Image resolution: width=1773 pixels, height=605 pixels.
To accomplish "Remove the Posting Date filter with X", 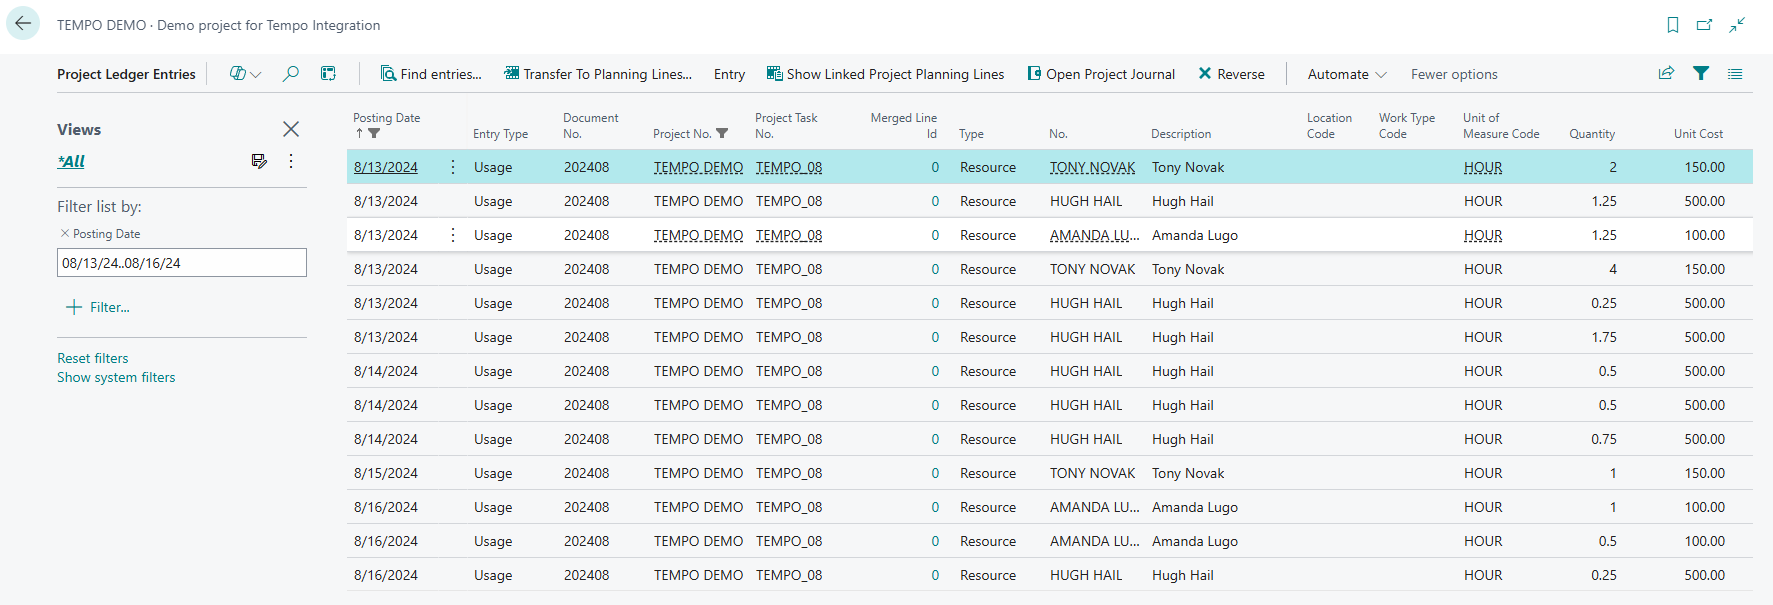I will [65, 233].
